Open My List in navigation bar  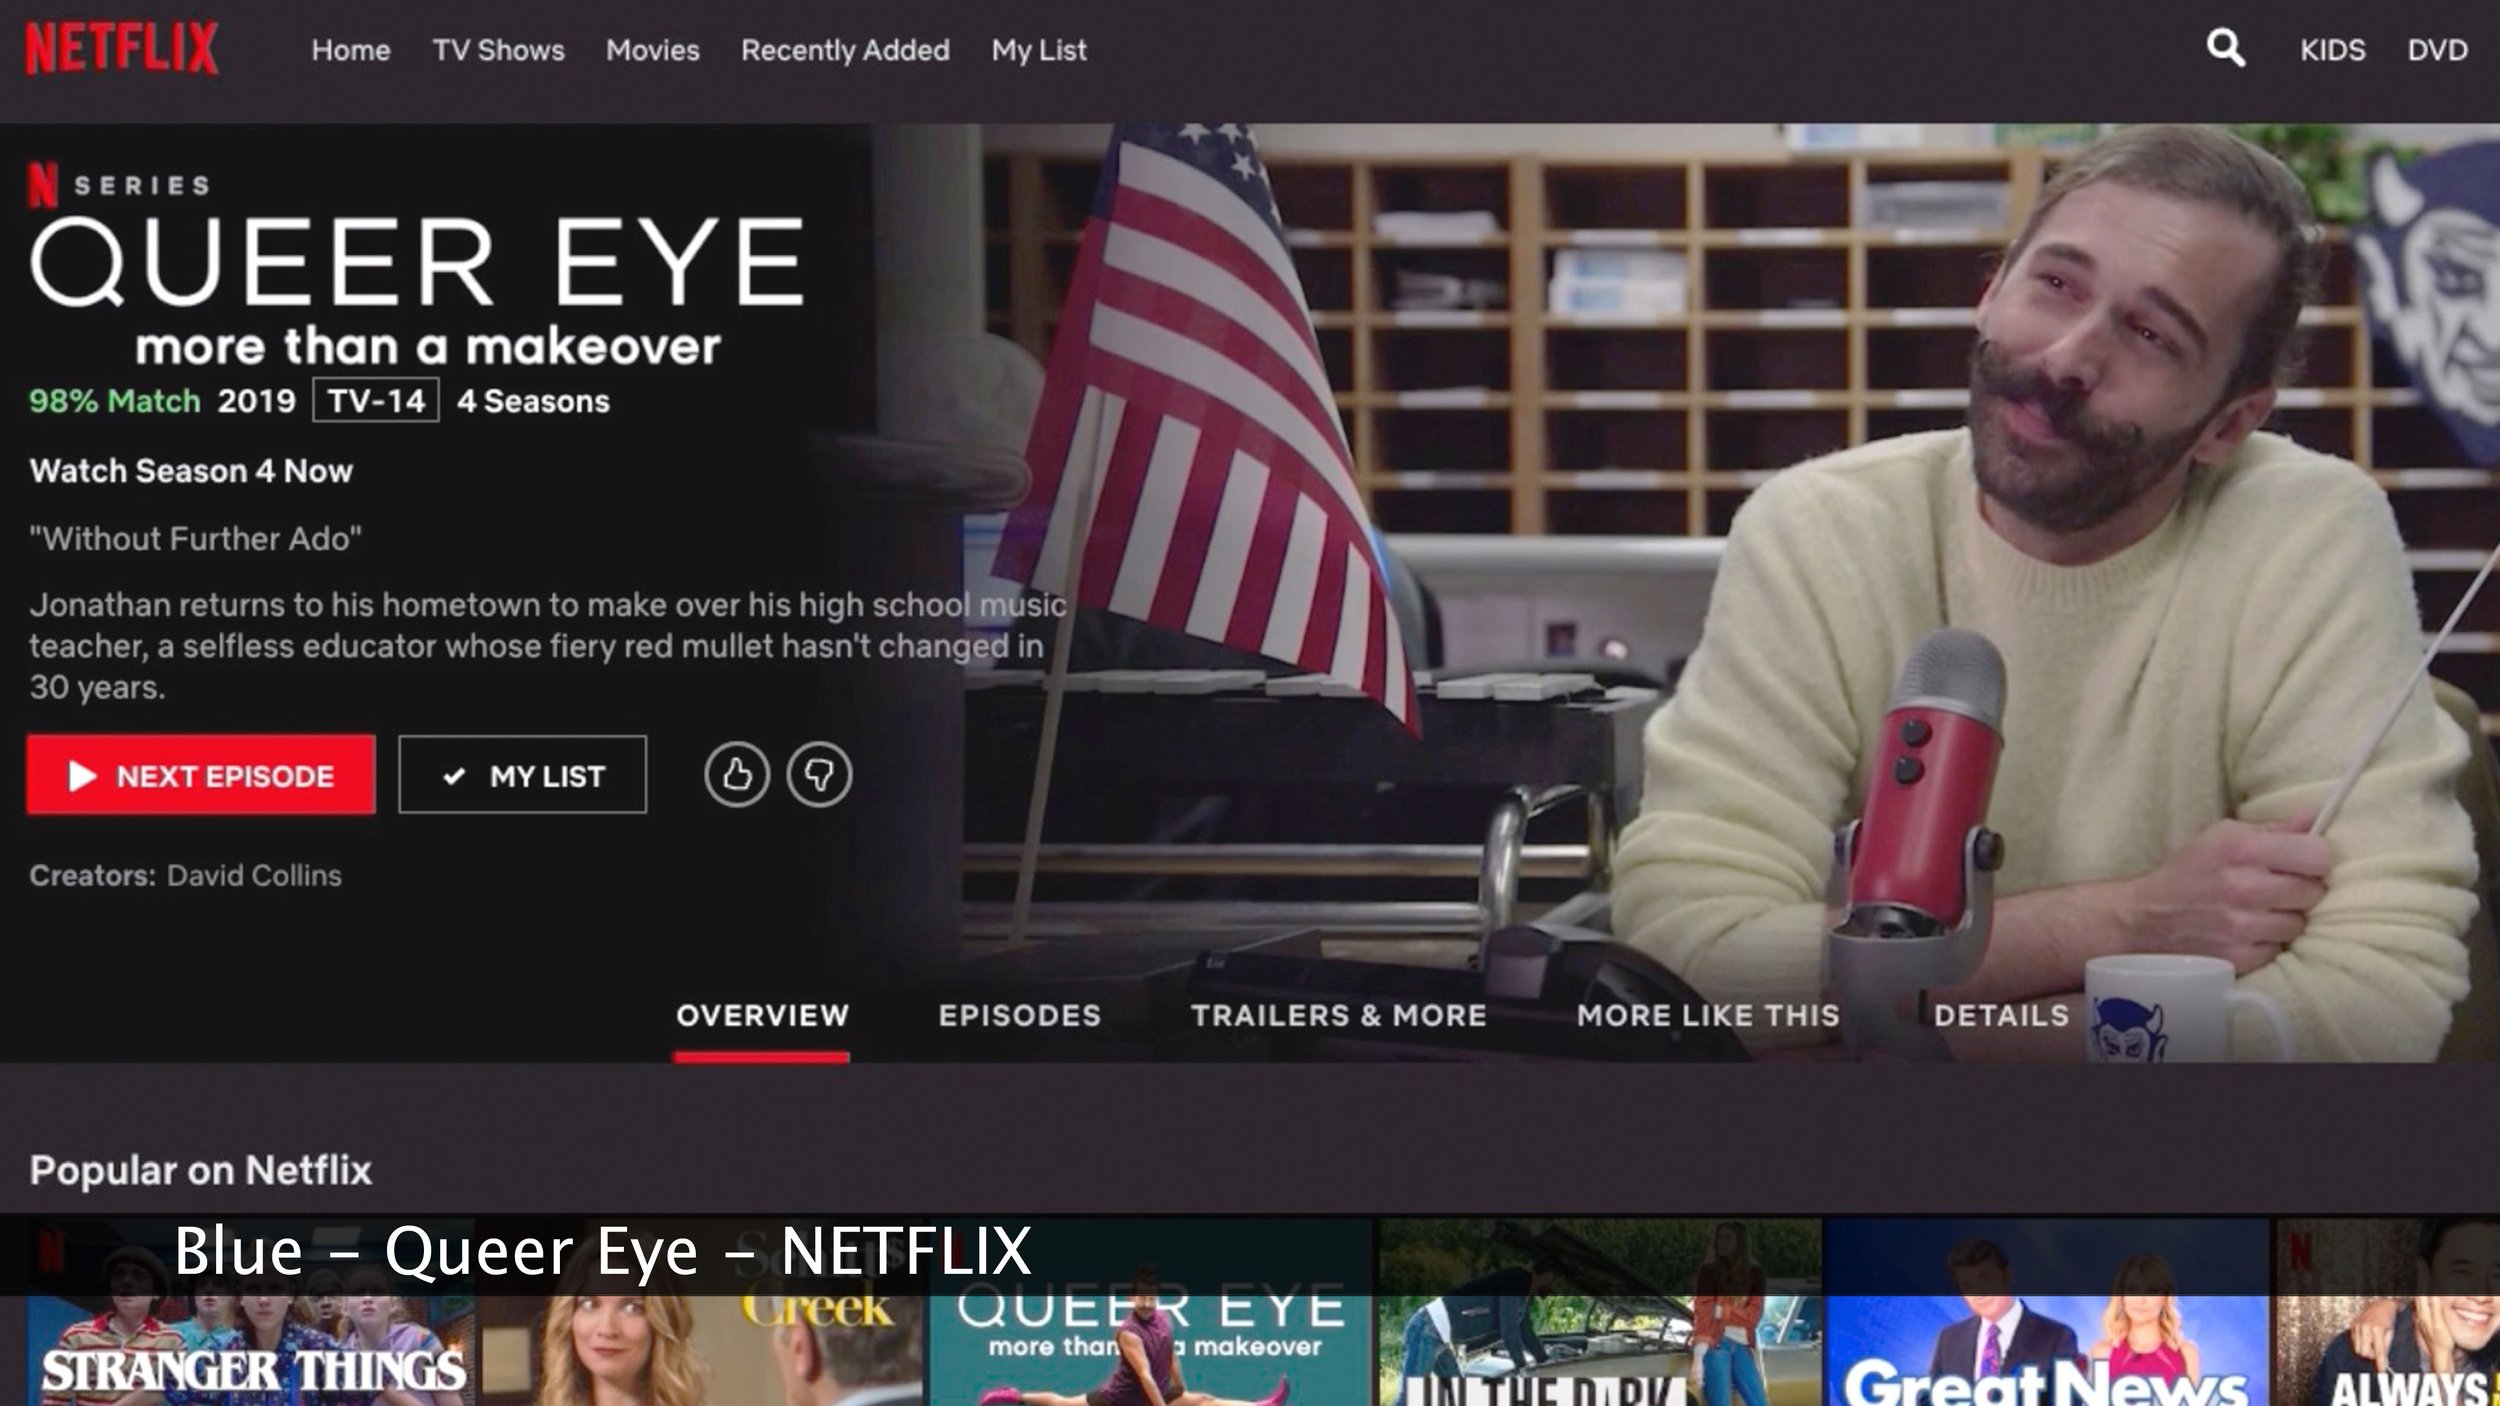(1039, 50)
